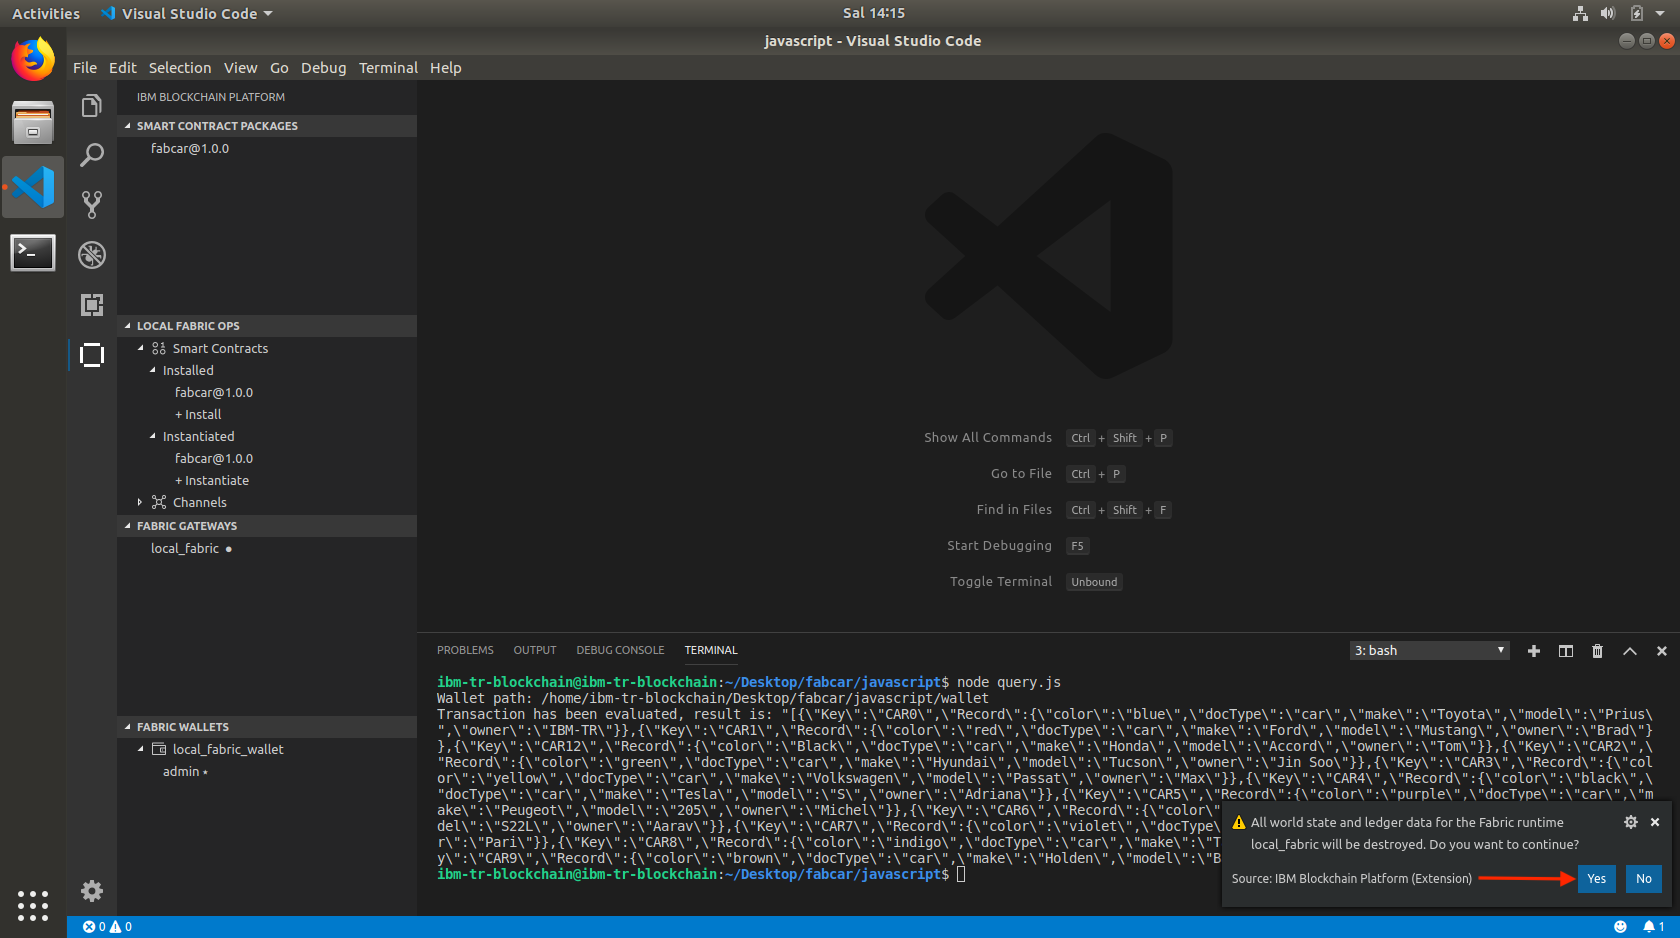Select fabcar@1.0.0 under Smart Contract Packages

[x=190, y=148]
